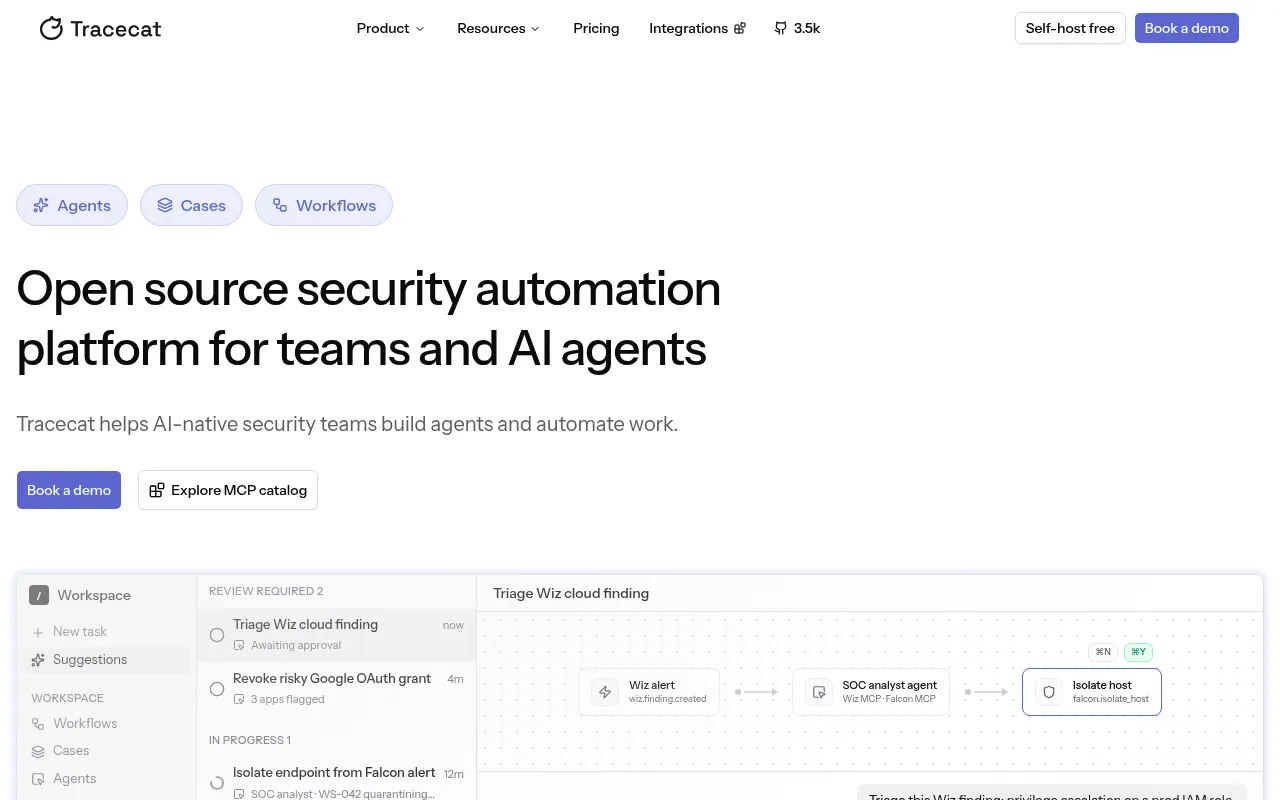Click the Explore MCP catalog button
This screenshot has height=800, width=1280.
tap(228, 490)
